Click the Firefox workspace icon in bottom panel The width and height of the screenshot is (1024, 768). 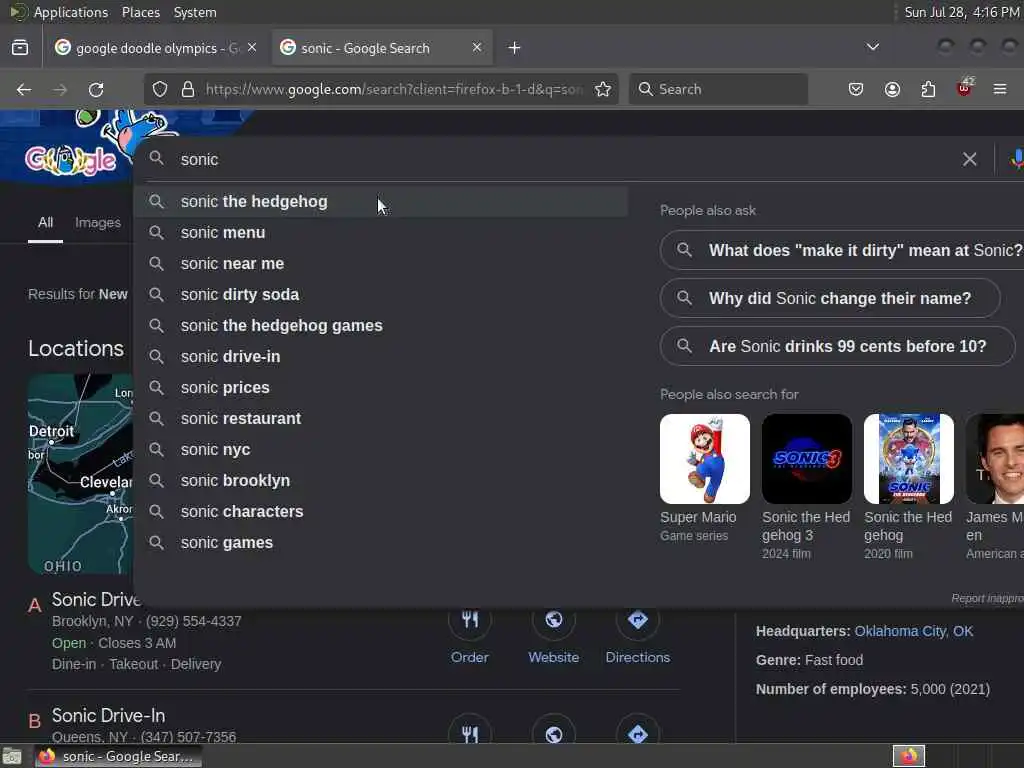click(x=909, y=756)
